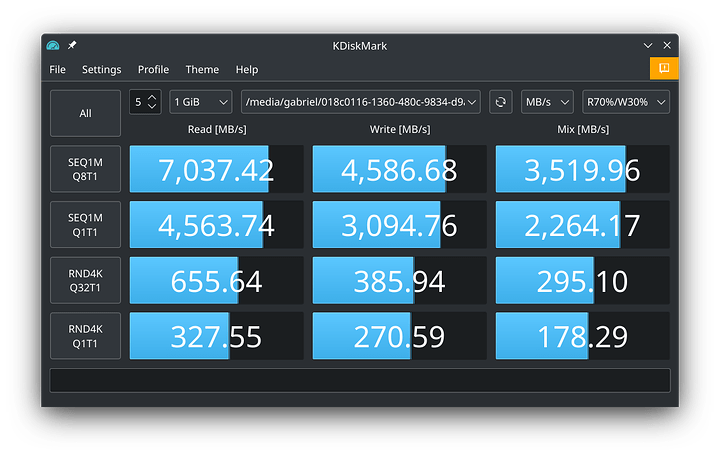Click the 3,519.96 mix result bar
The height and width of the screenshot is (456, 720).
582,169
